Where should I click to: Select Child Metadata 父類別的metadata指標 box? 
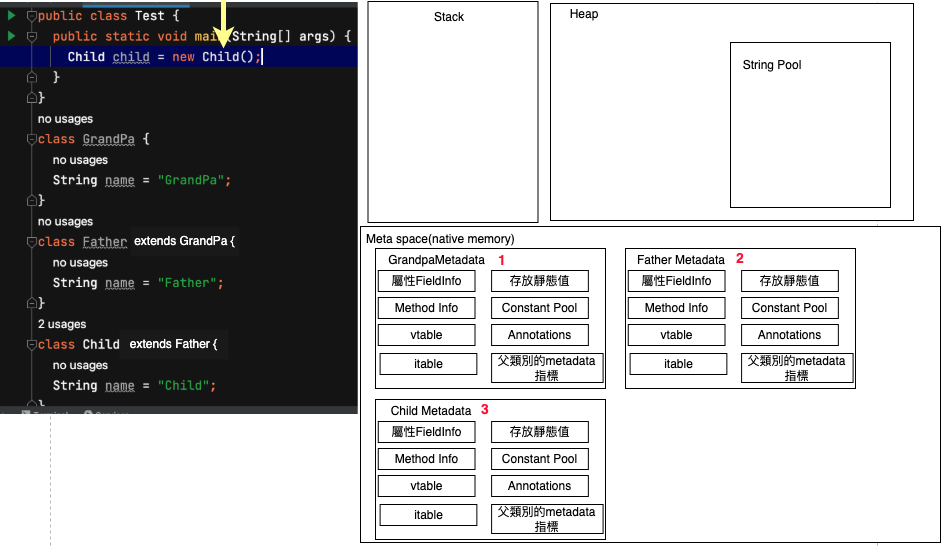pos(547,519)
